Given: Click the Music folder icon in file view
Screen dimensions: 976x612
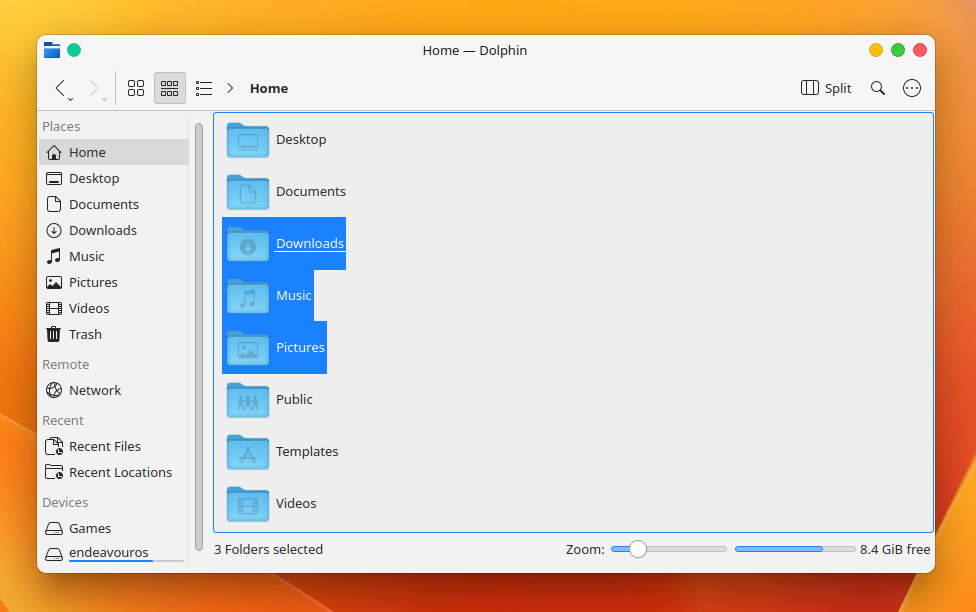Looking at the screenshot, I should coord(248,296).
